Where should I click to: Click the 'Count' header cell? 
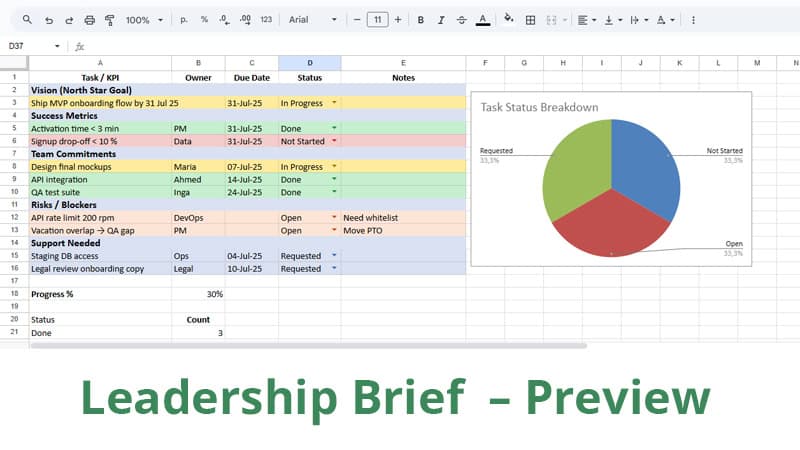198,319
